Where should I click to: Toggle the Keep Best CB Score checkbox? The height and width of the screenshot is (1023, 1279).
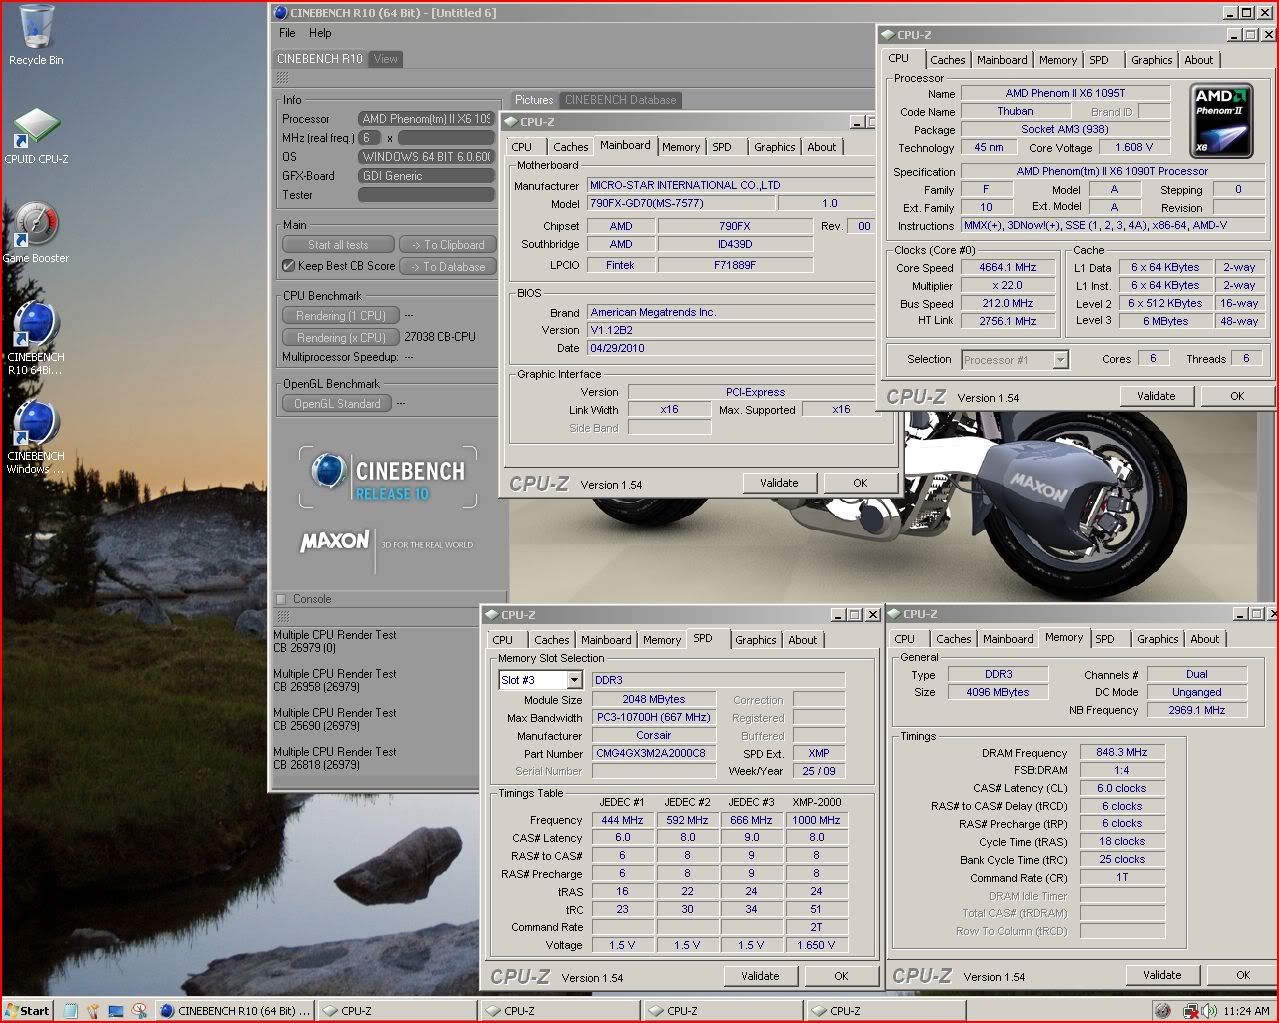288,266
